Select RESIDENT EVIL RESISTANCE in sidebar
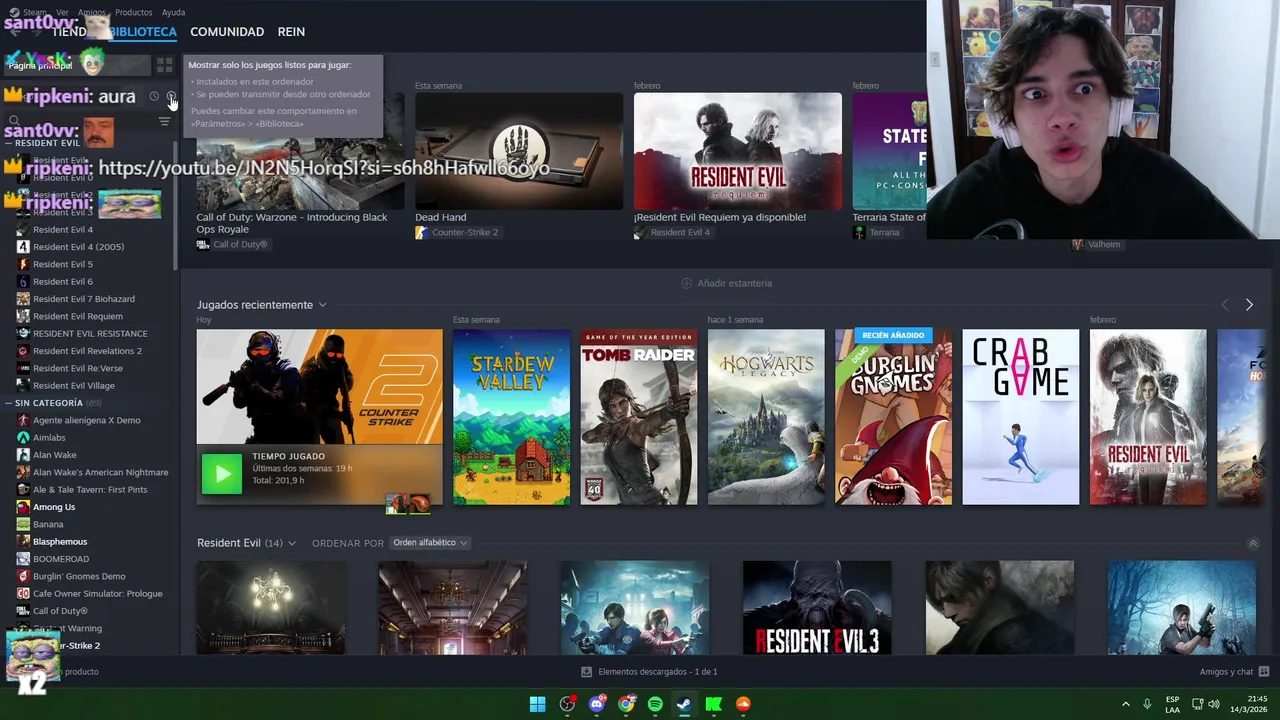Screen dimensions: 1280x720 (x=90, y=333)
